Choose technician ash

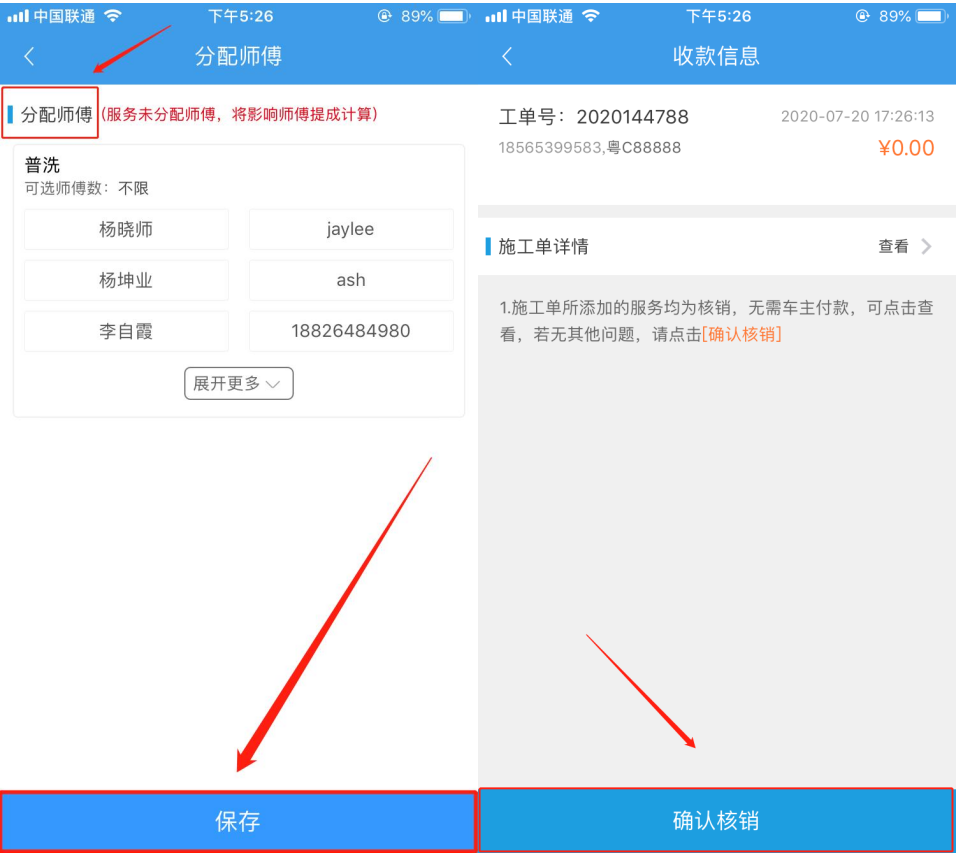point(350,280)
